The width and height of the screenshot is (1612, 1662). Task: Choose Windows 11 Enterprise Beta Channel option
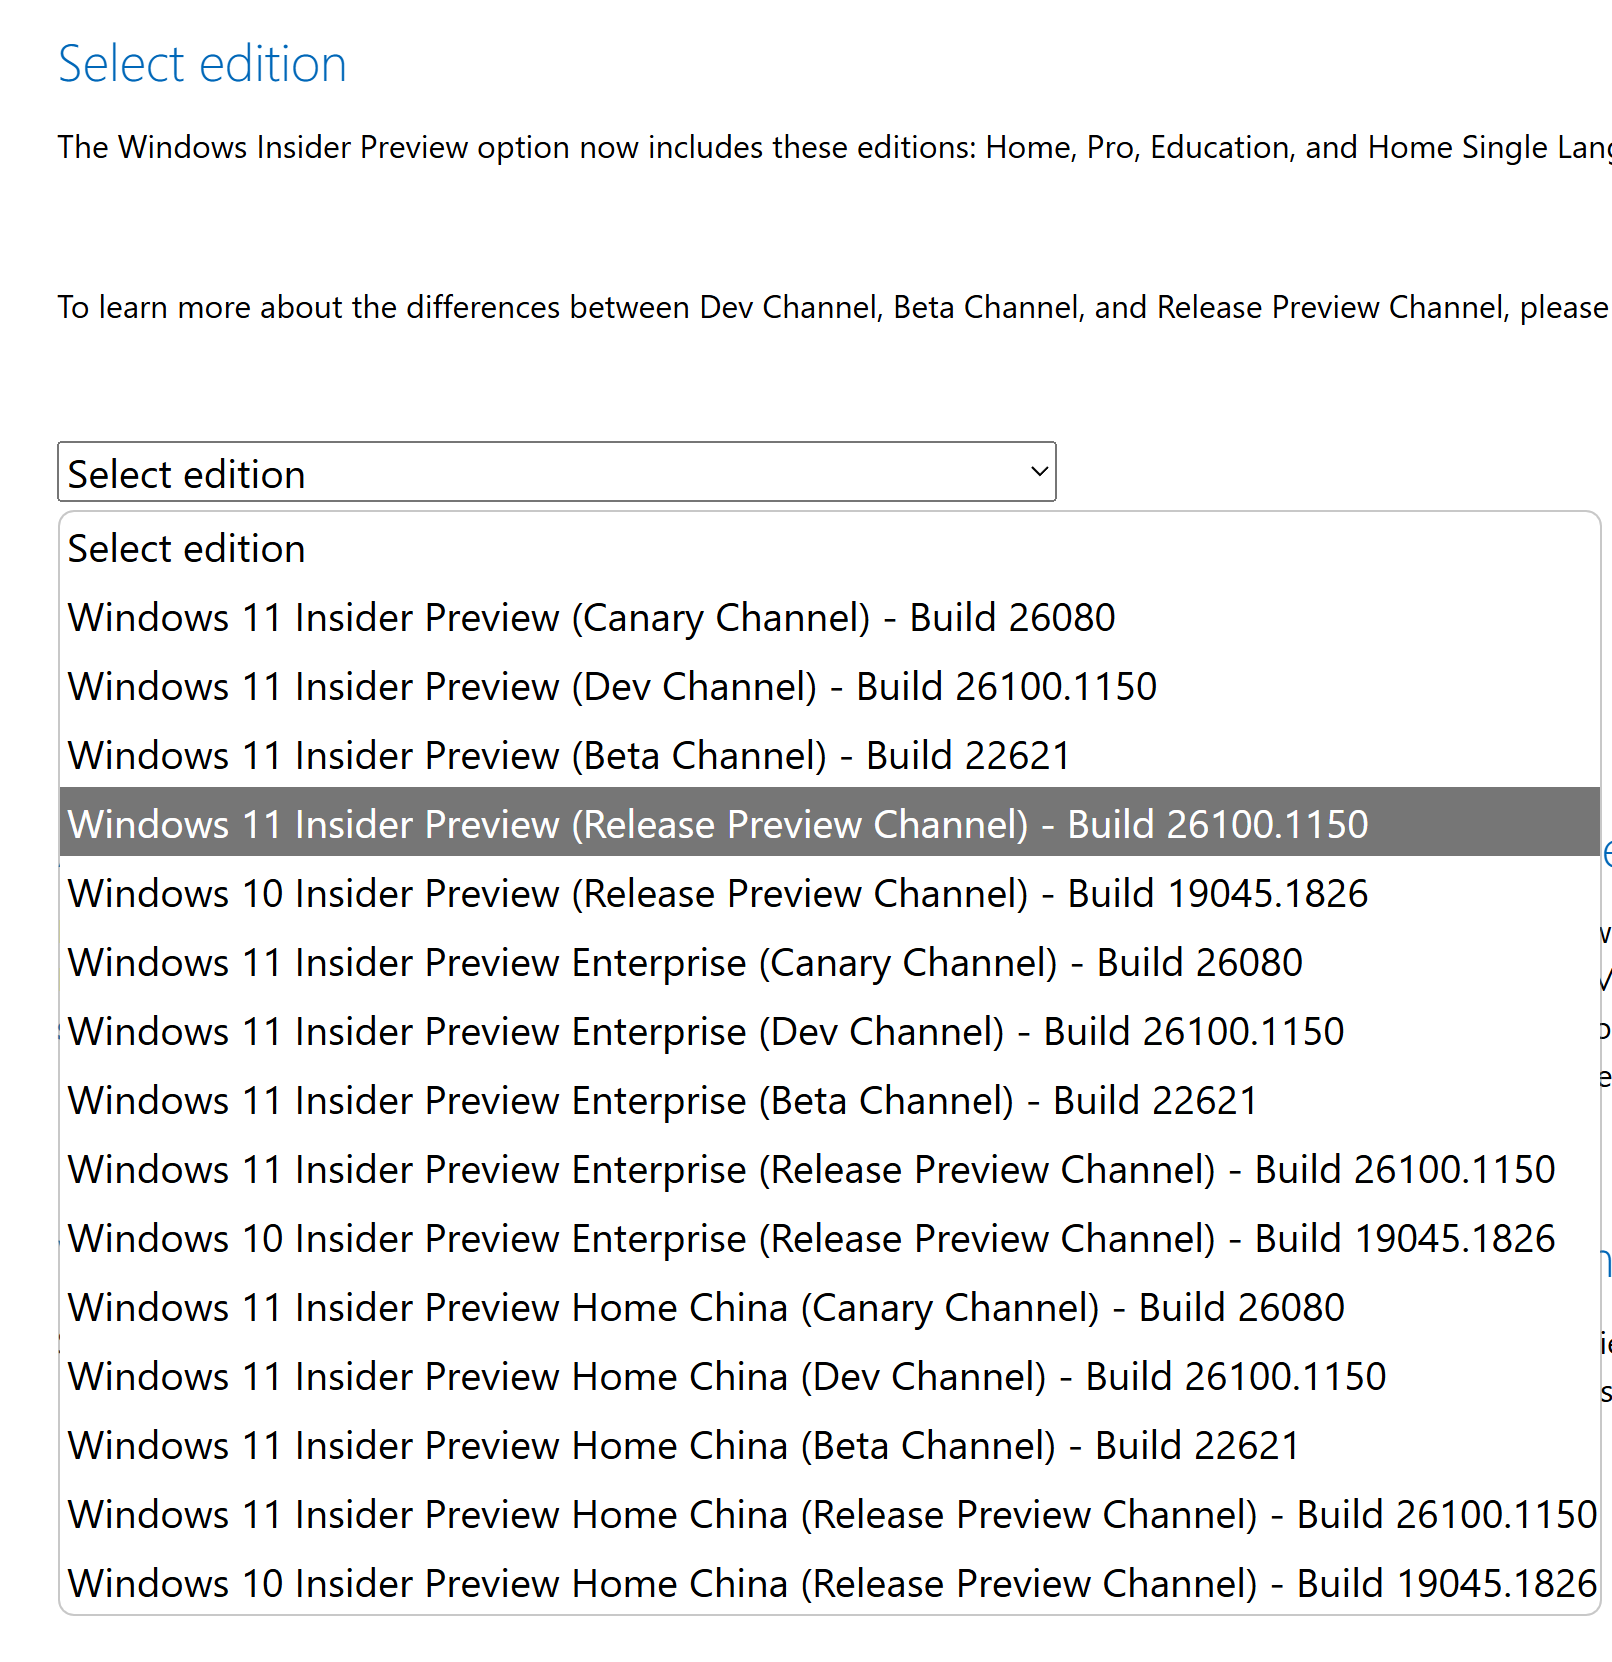(829, 1101)
